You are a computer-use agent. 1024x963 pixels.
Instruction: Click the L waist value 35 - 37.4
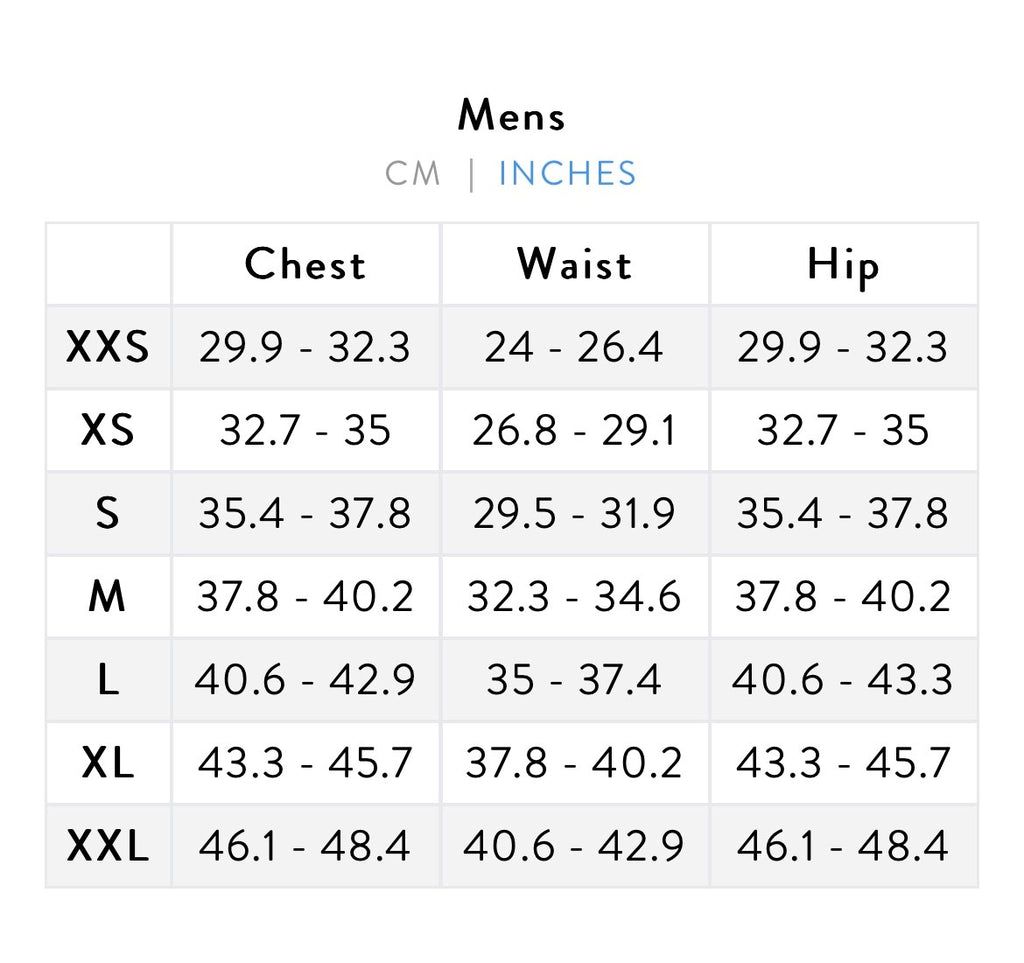(574, 681)
